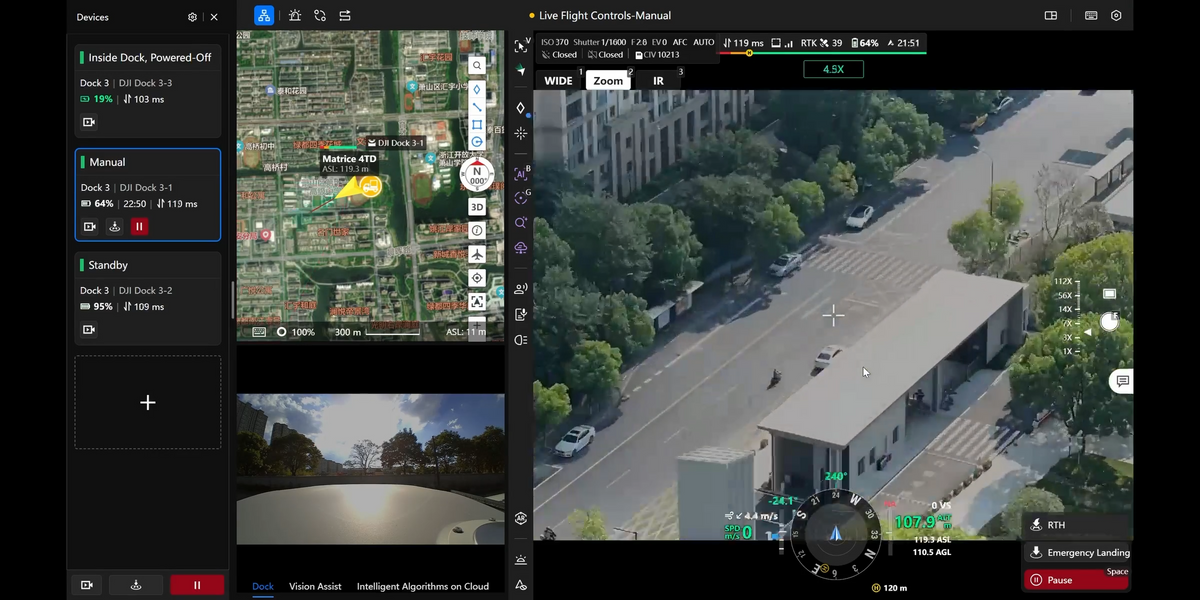Click the alarm beacon icon in top toolbar
1200x600 pixels.
[294, 16]
